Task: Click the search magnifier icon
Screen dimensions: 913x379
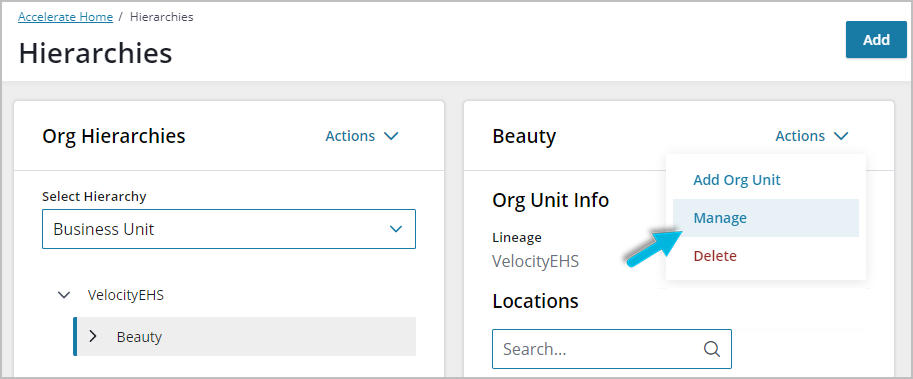Action: click(x=712, y=349)
